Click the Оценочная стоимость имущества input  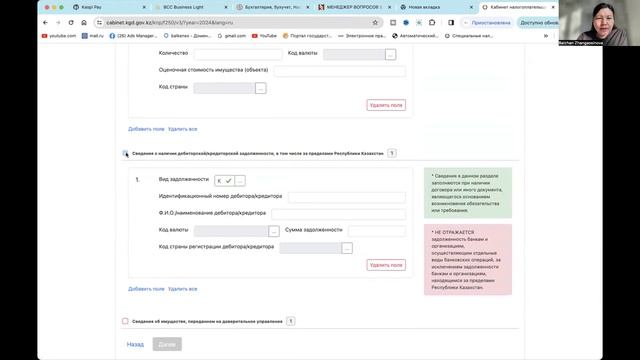340,71
